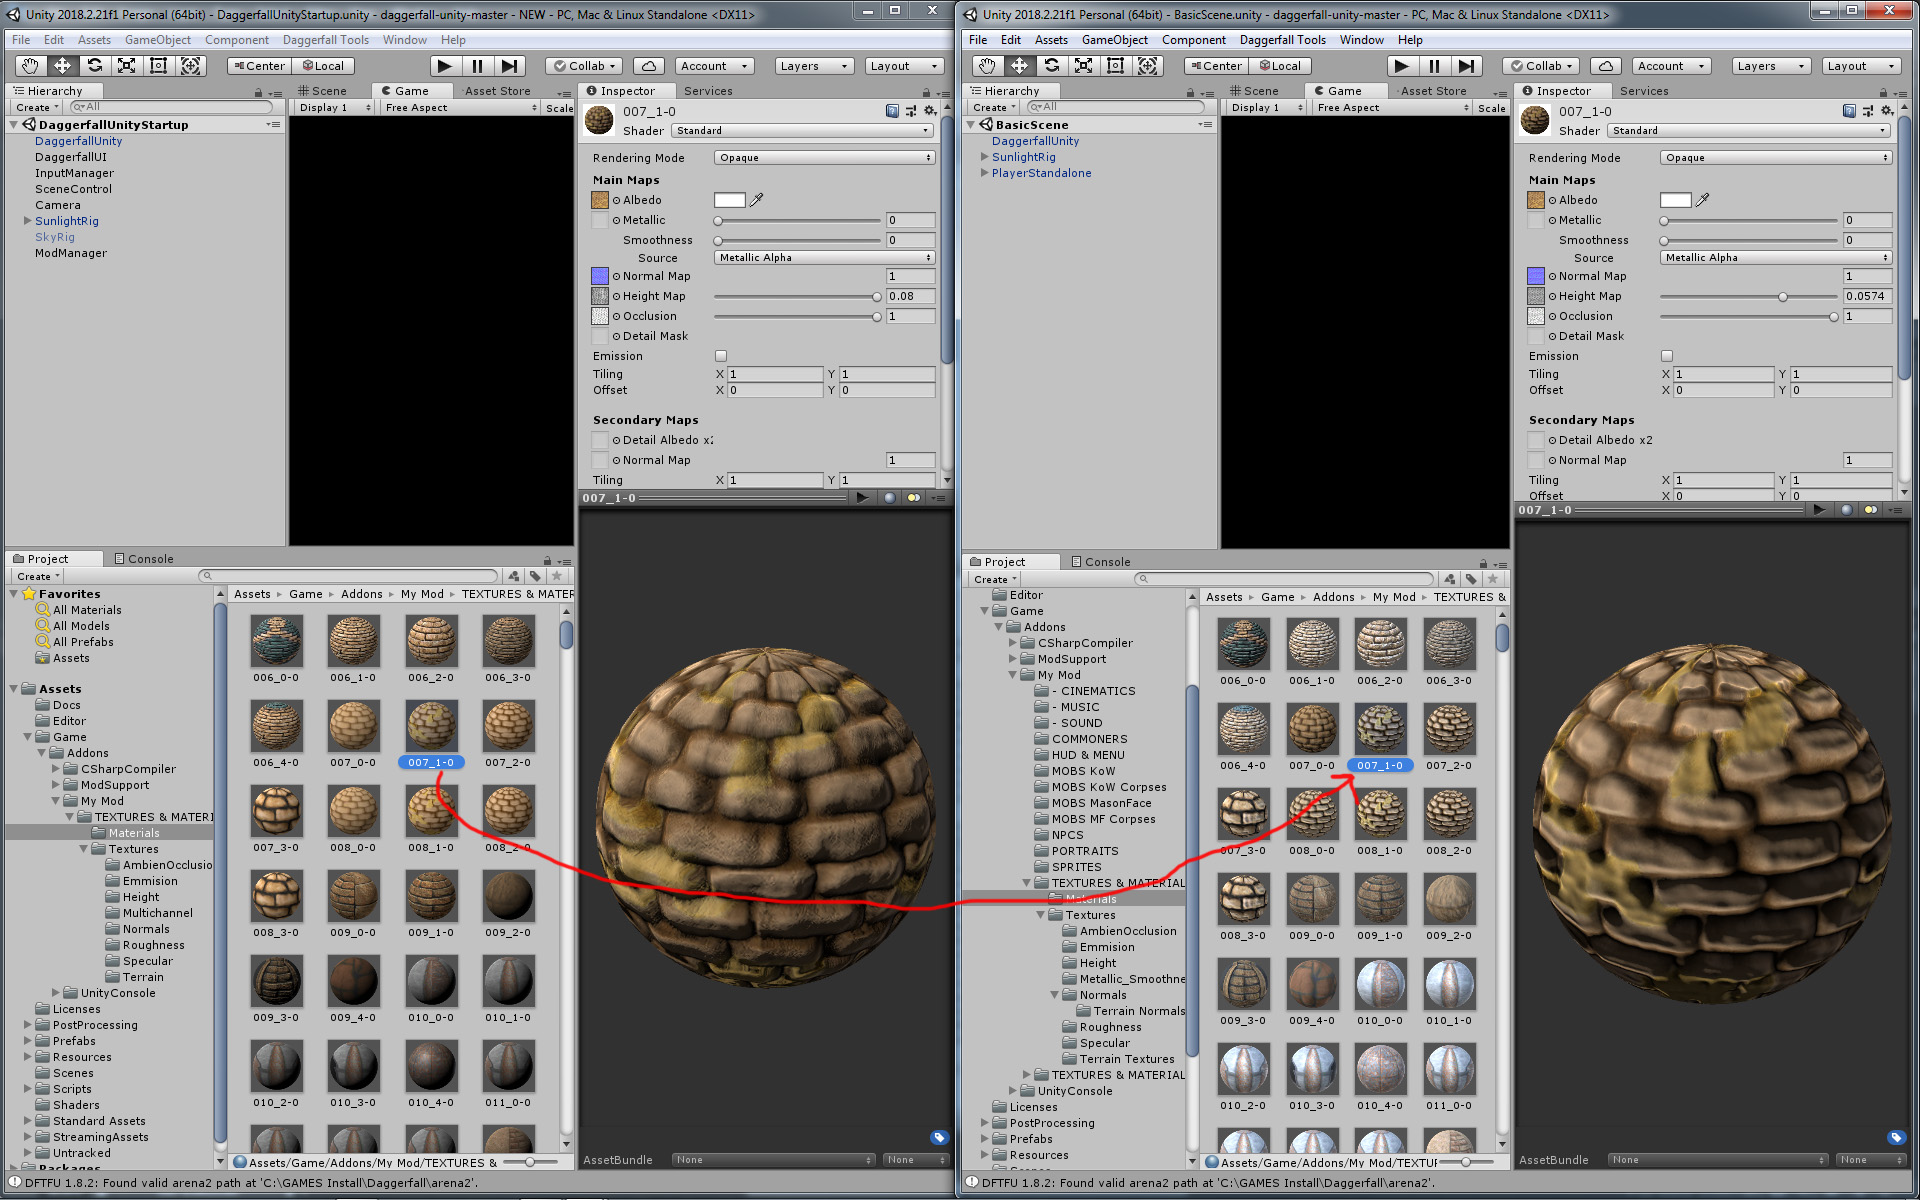This screenshot has width=1920, height=1200.
Task: Collapse My Mod folder in right Project tree
Action: tap(1013, 675)
